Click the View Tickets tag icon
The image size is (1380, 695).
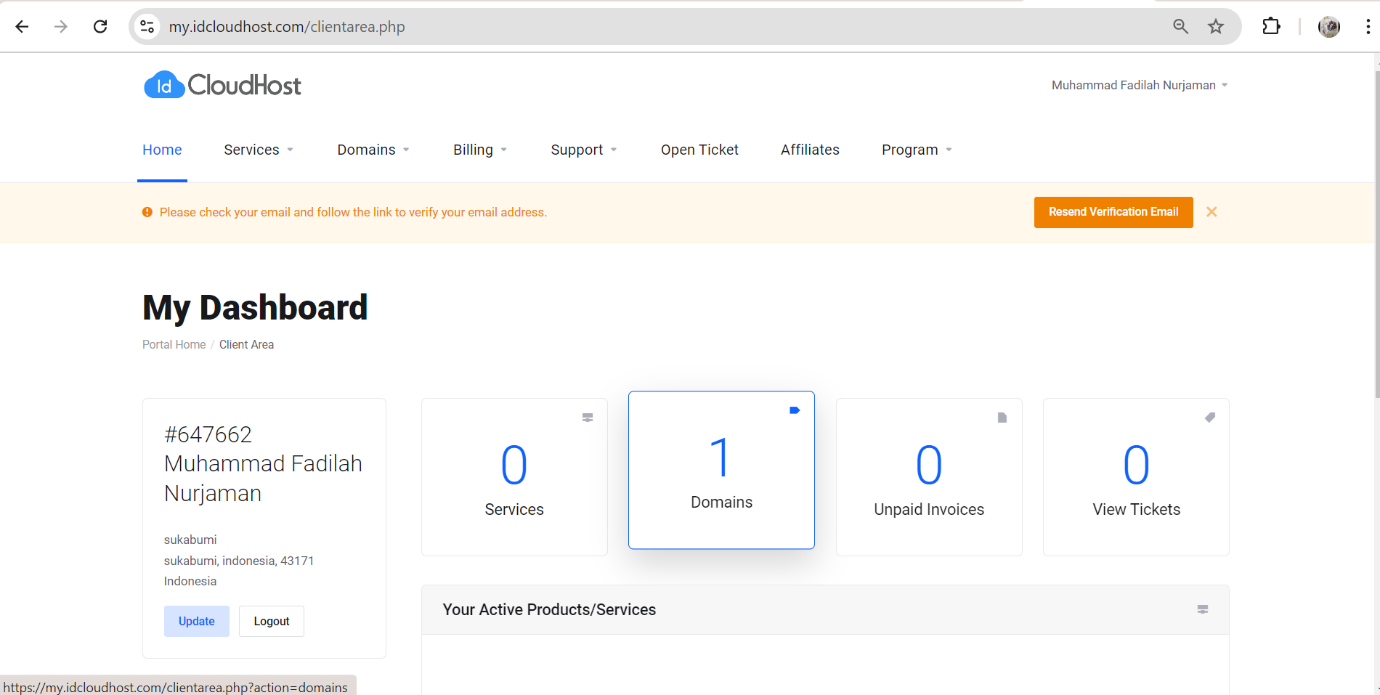[1210, 418]
